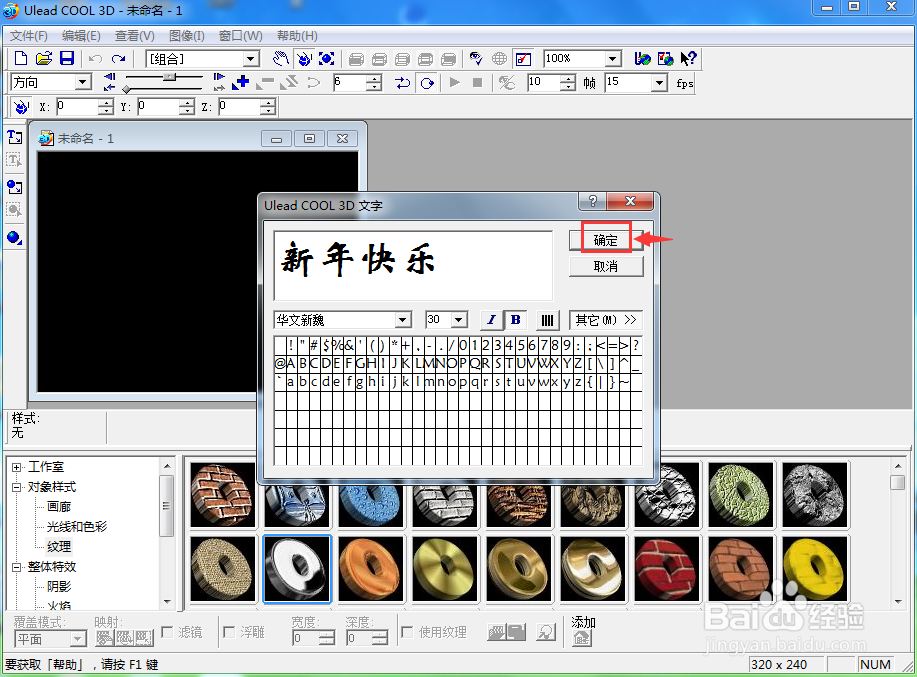Click the Play animation button
The width and height of the screenshot is (917, 677).
[454, 82]
